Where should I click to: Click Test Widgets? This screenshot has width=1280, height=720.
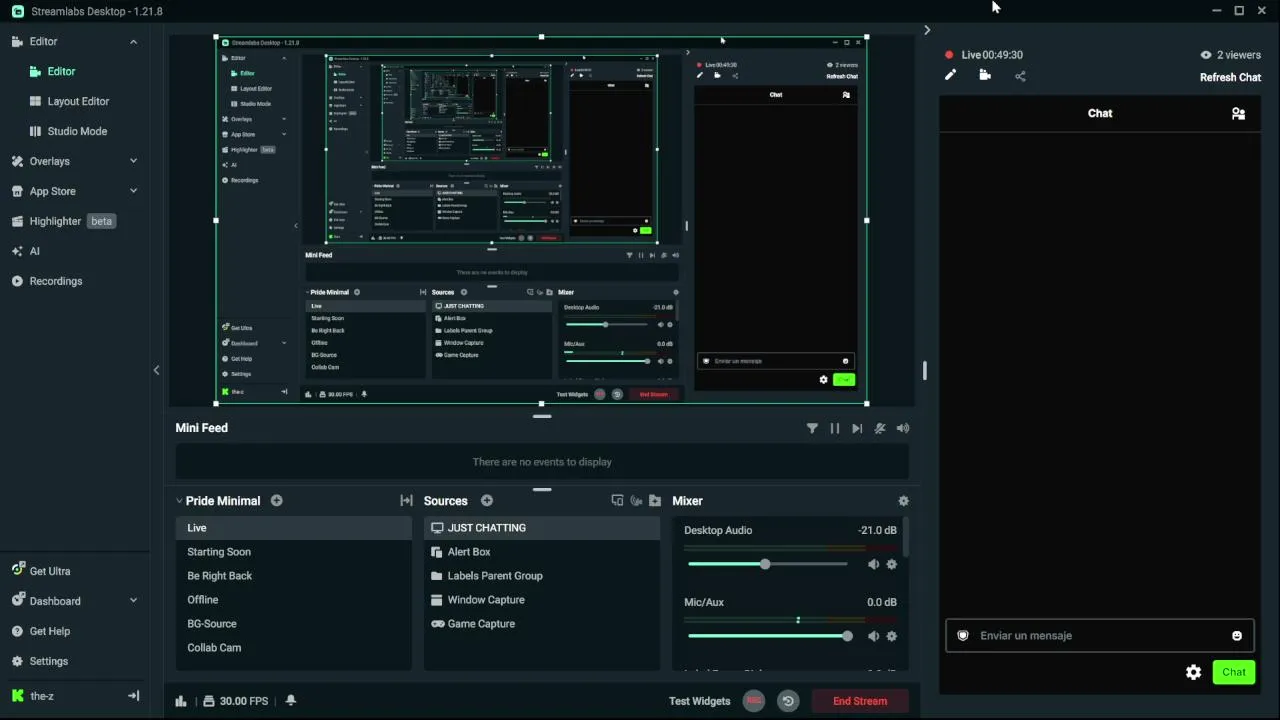point(699,701)
